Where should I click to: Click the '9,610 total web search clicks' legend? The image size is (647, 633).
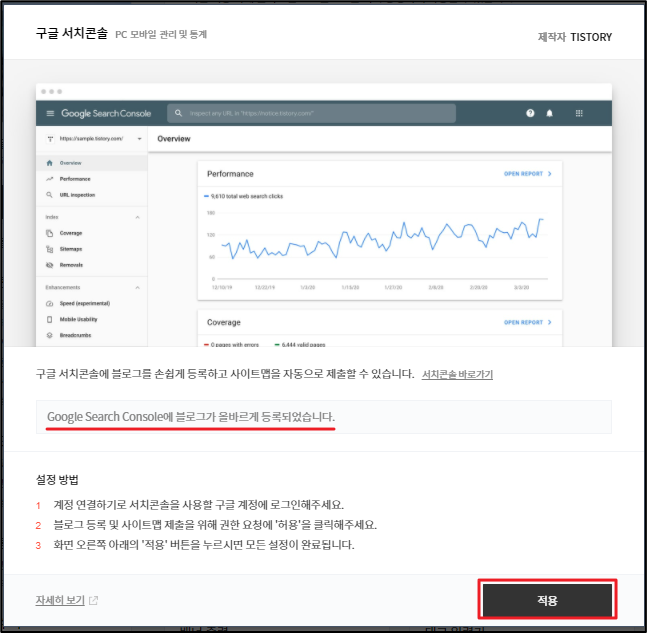tap(243, 196)
